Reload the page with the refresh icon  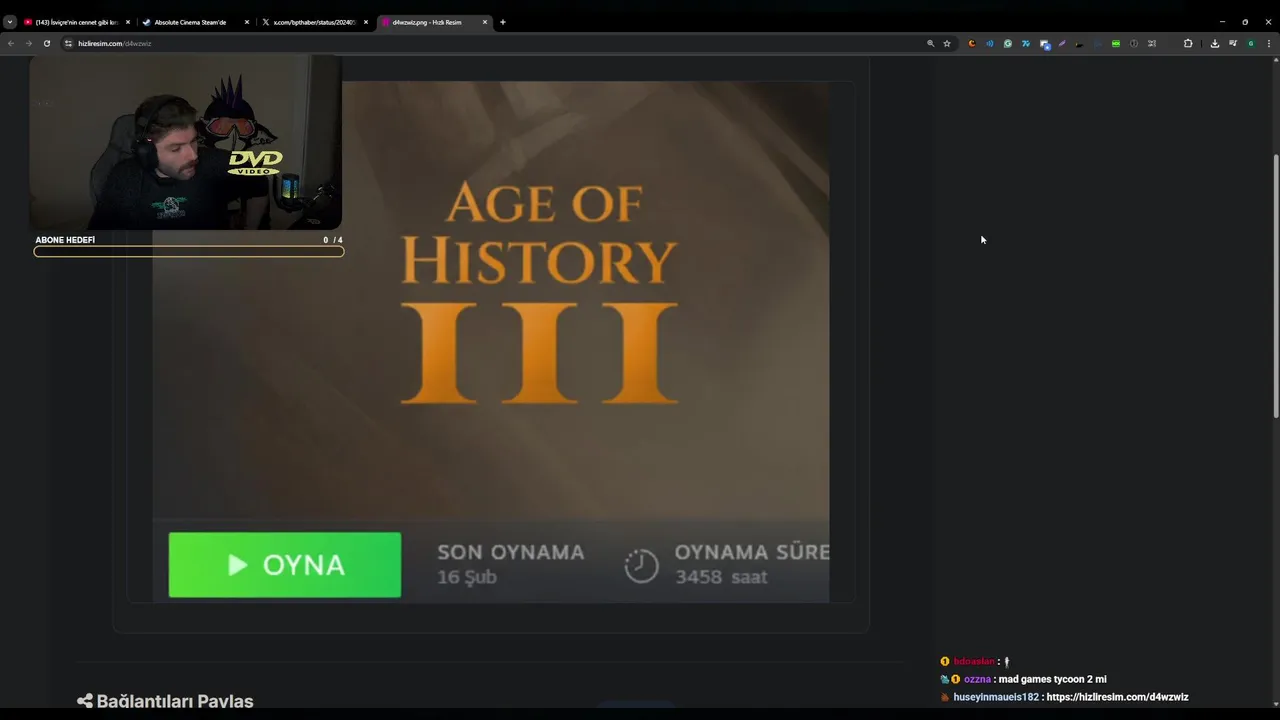click(x=46, y=43)
